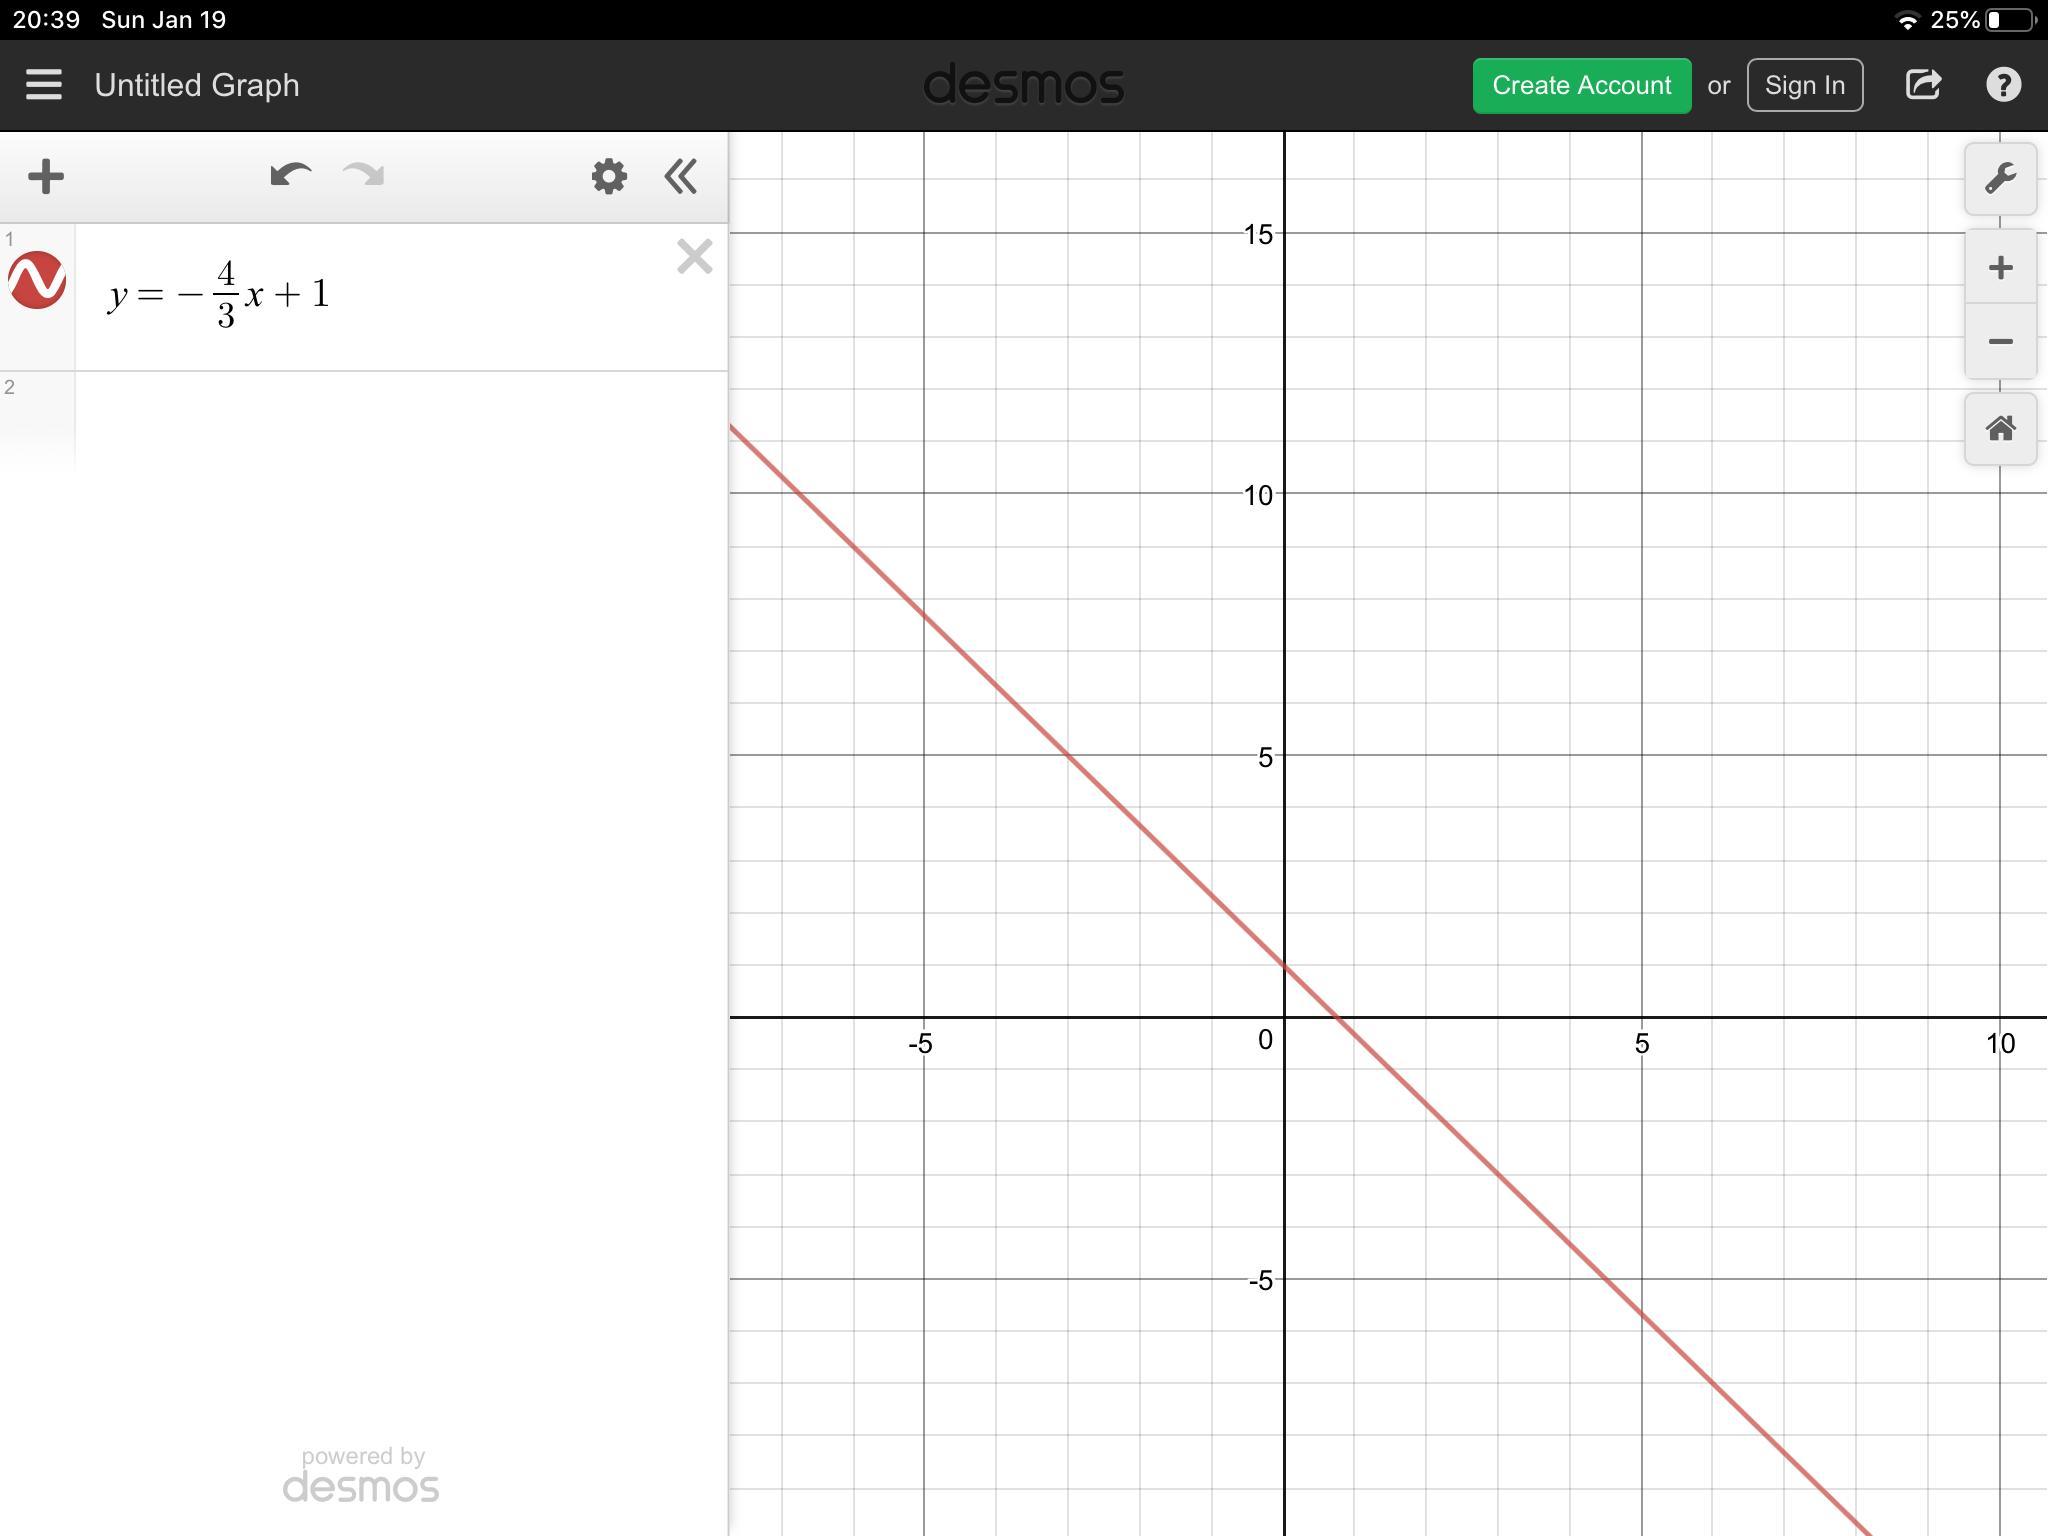Click the Sign In button
2048x1536 pixels.
1804,86
